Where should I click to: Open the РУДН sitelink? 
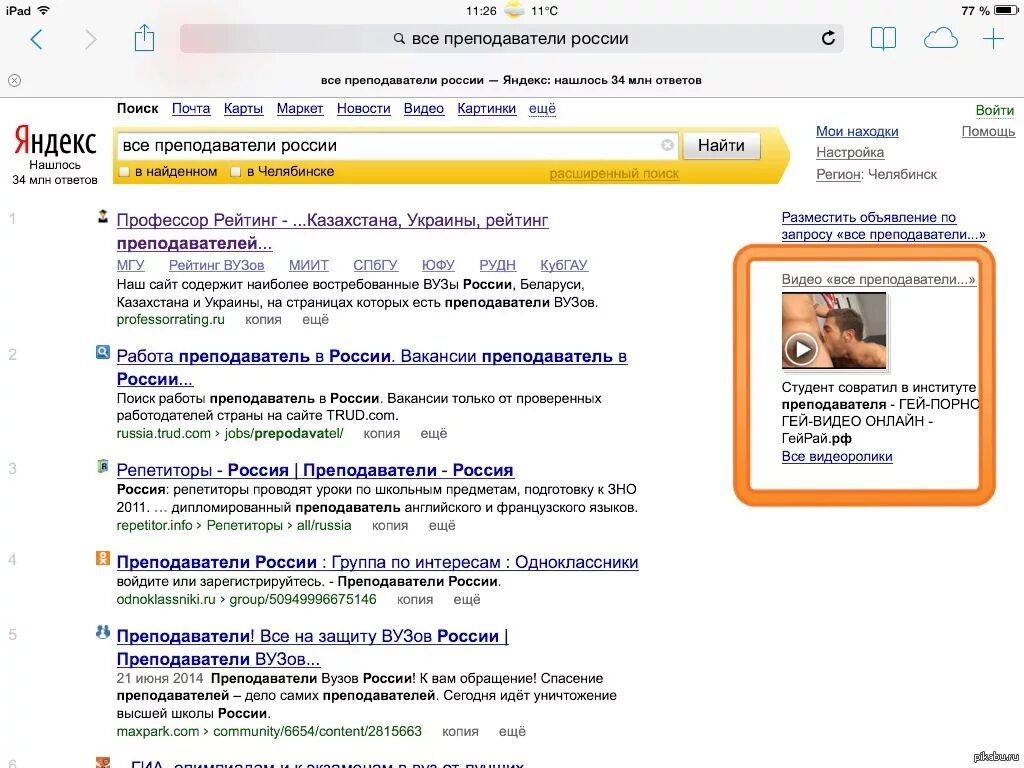(x=497, y=265)
